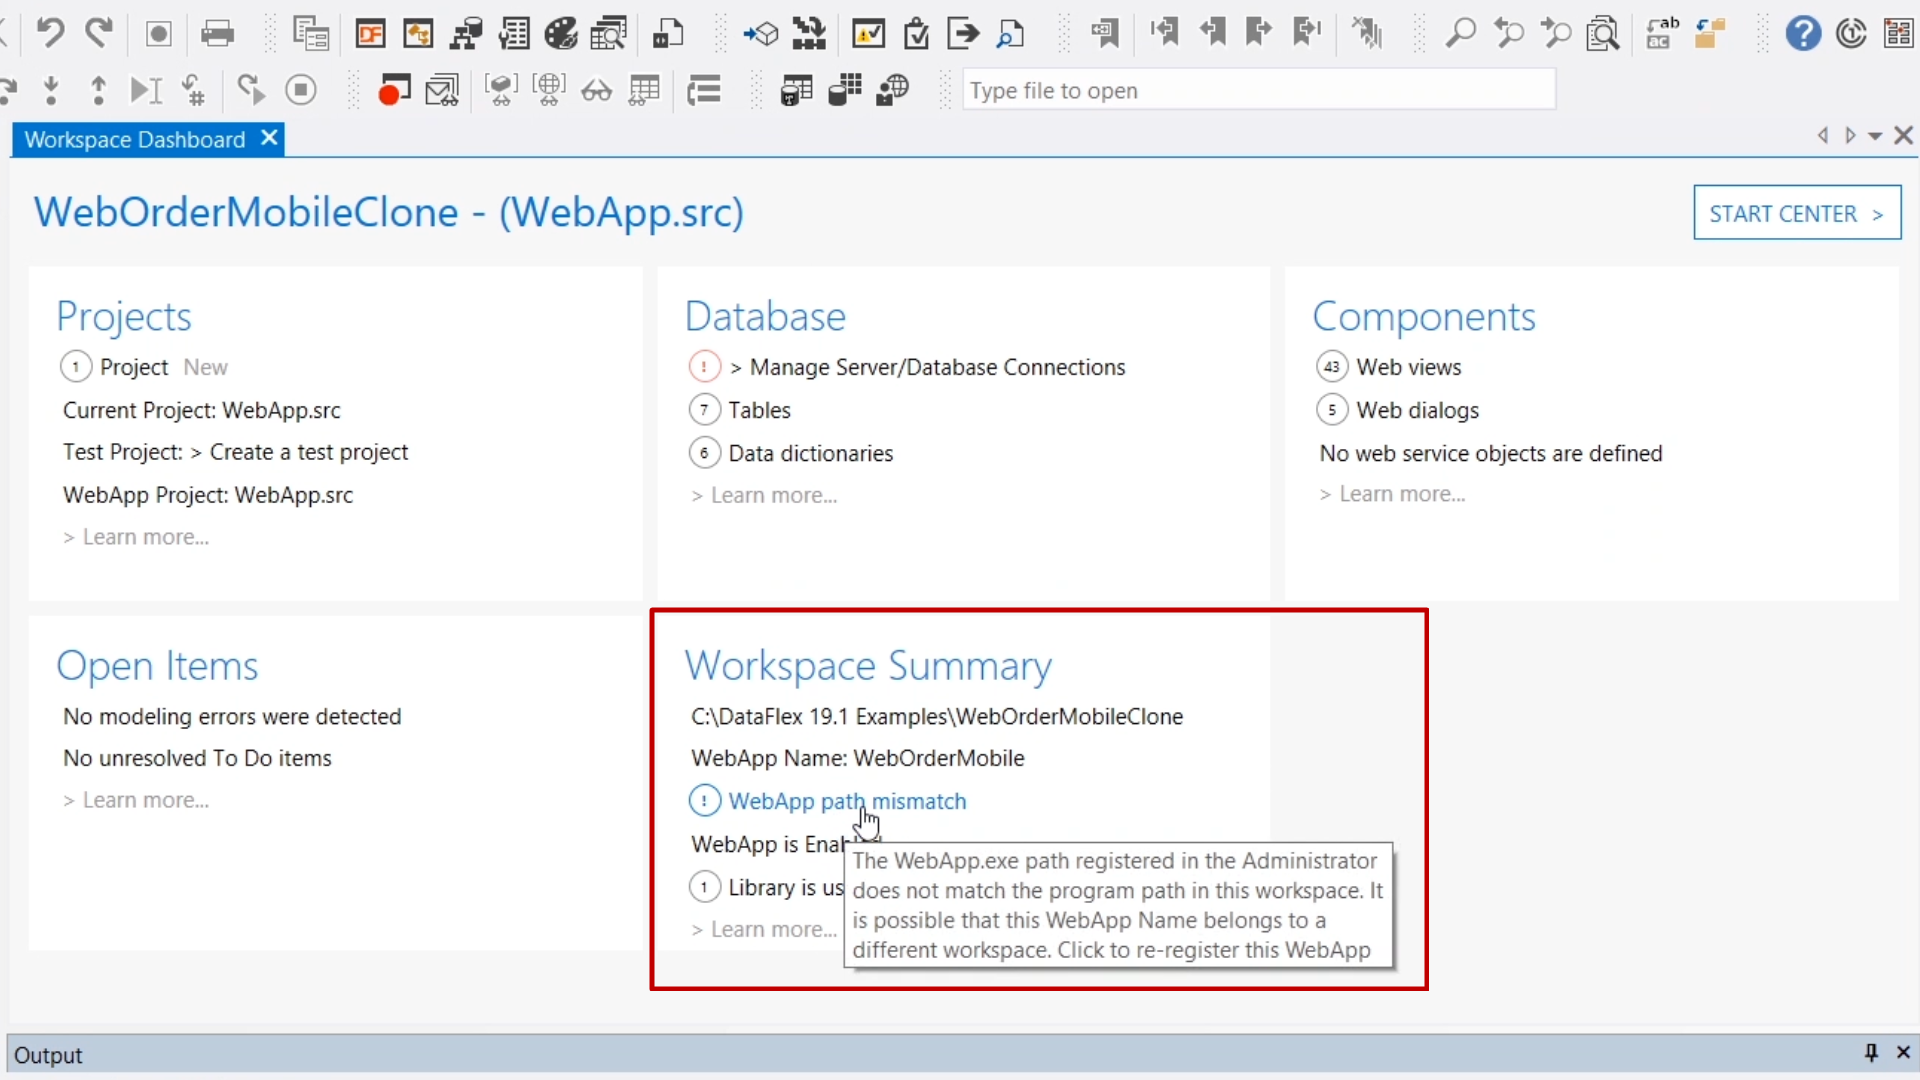This screenshot has height=1080, width=1920.
Task: Click Create a test project link
Action: [308, 452]
